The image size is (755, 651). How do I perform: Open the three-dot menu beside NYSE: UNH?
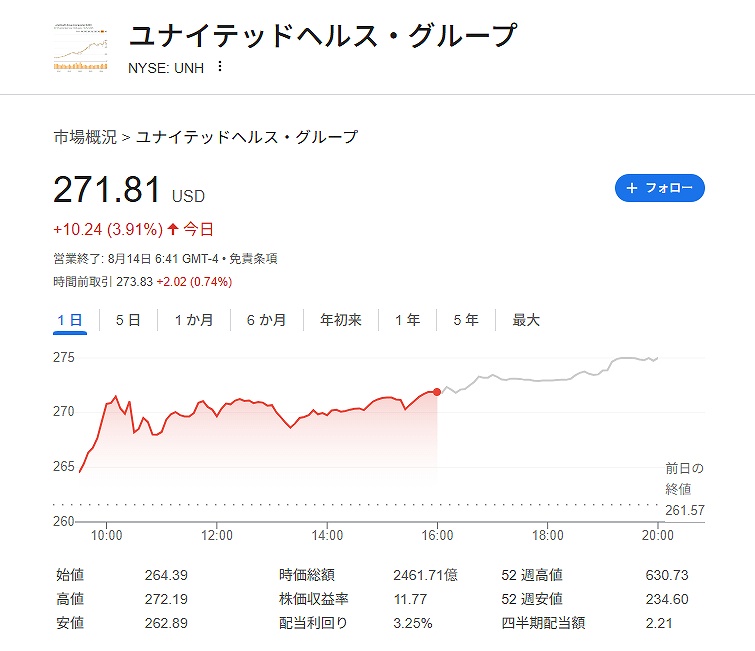(x=220, y=67)
